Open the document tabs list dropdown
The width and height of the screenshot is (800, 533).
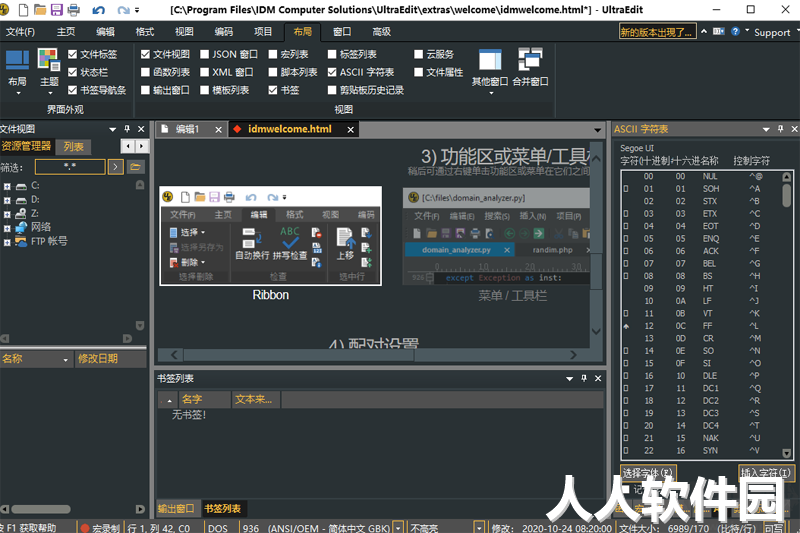click(x=597, y=130)
